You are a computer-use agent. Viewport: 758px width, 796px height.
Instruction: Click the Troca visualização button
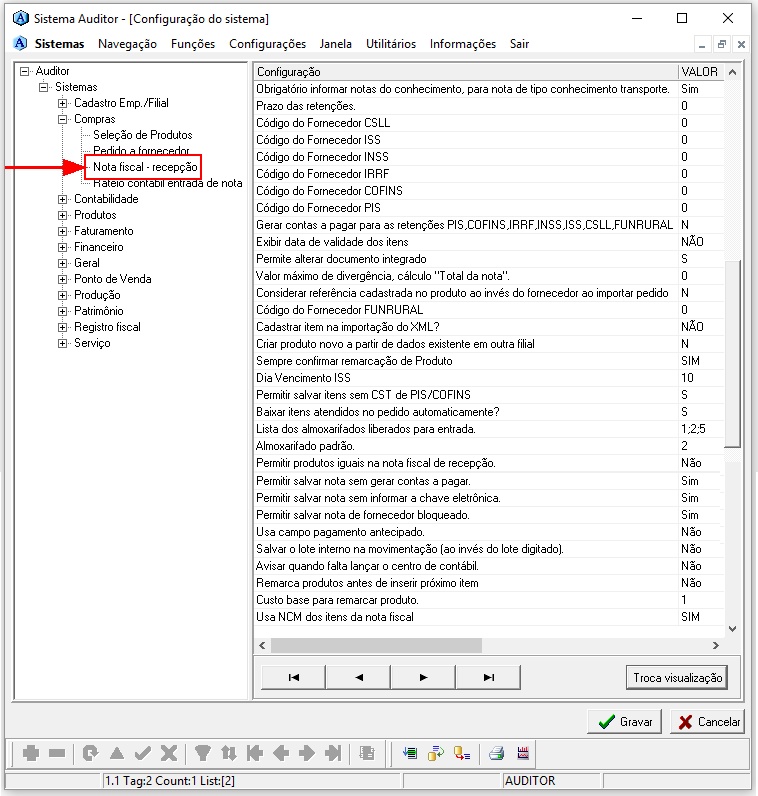tap(677, 678)
